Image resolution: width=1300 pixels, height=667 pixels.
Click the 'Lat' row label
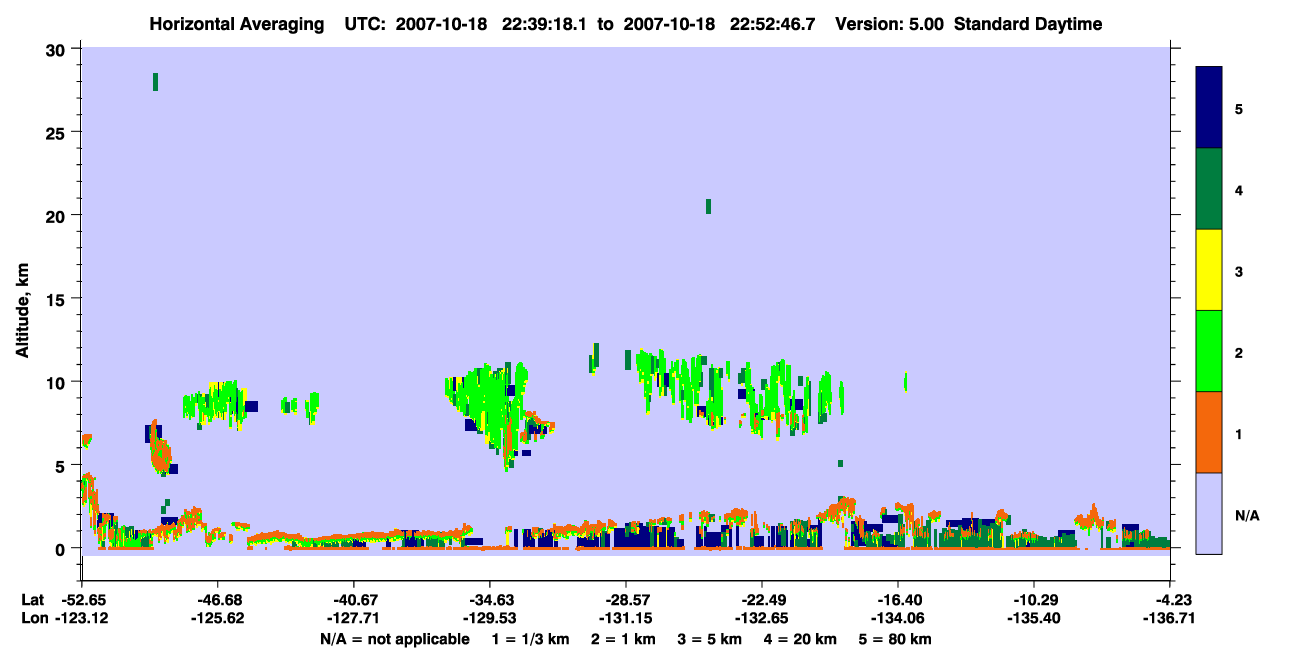point(32,600)
